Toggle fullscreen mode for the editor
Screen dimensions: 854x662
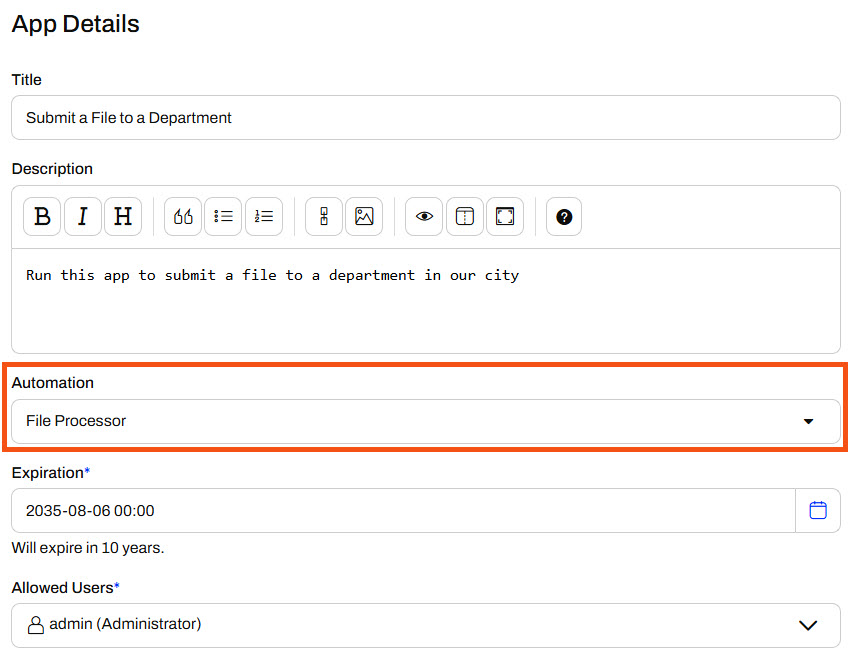click(505, 217)
